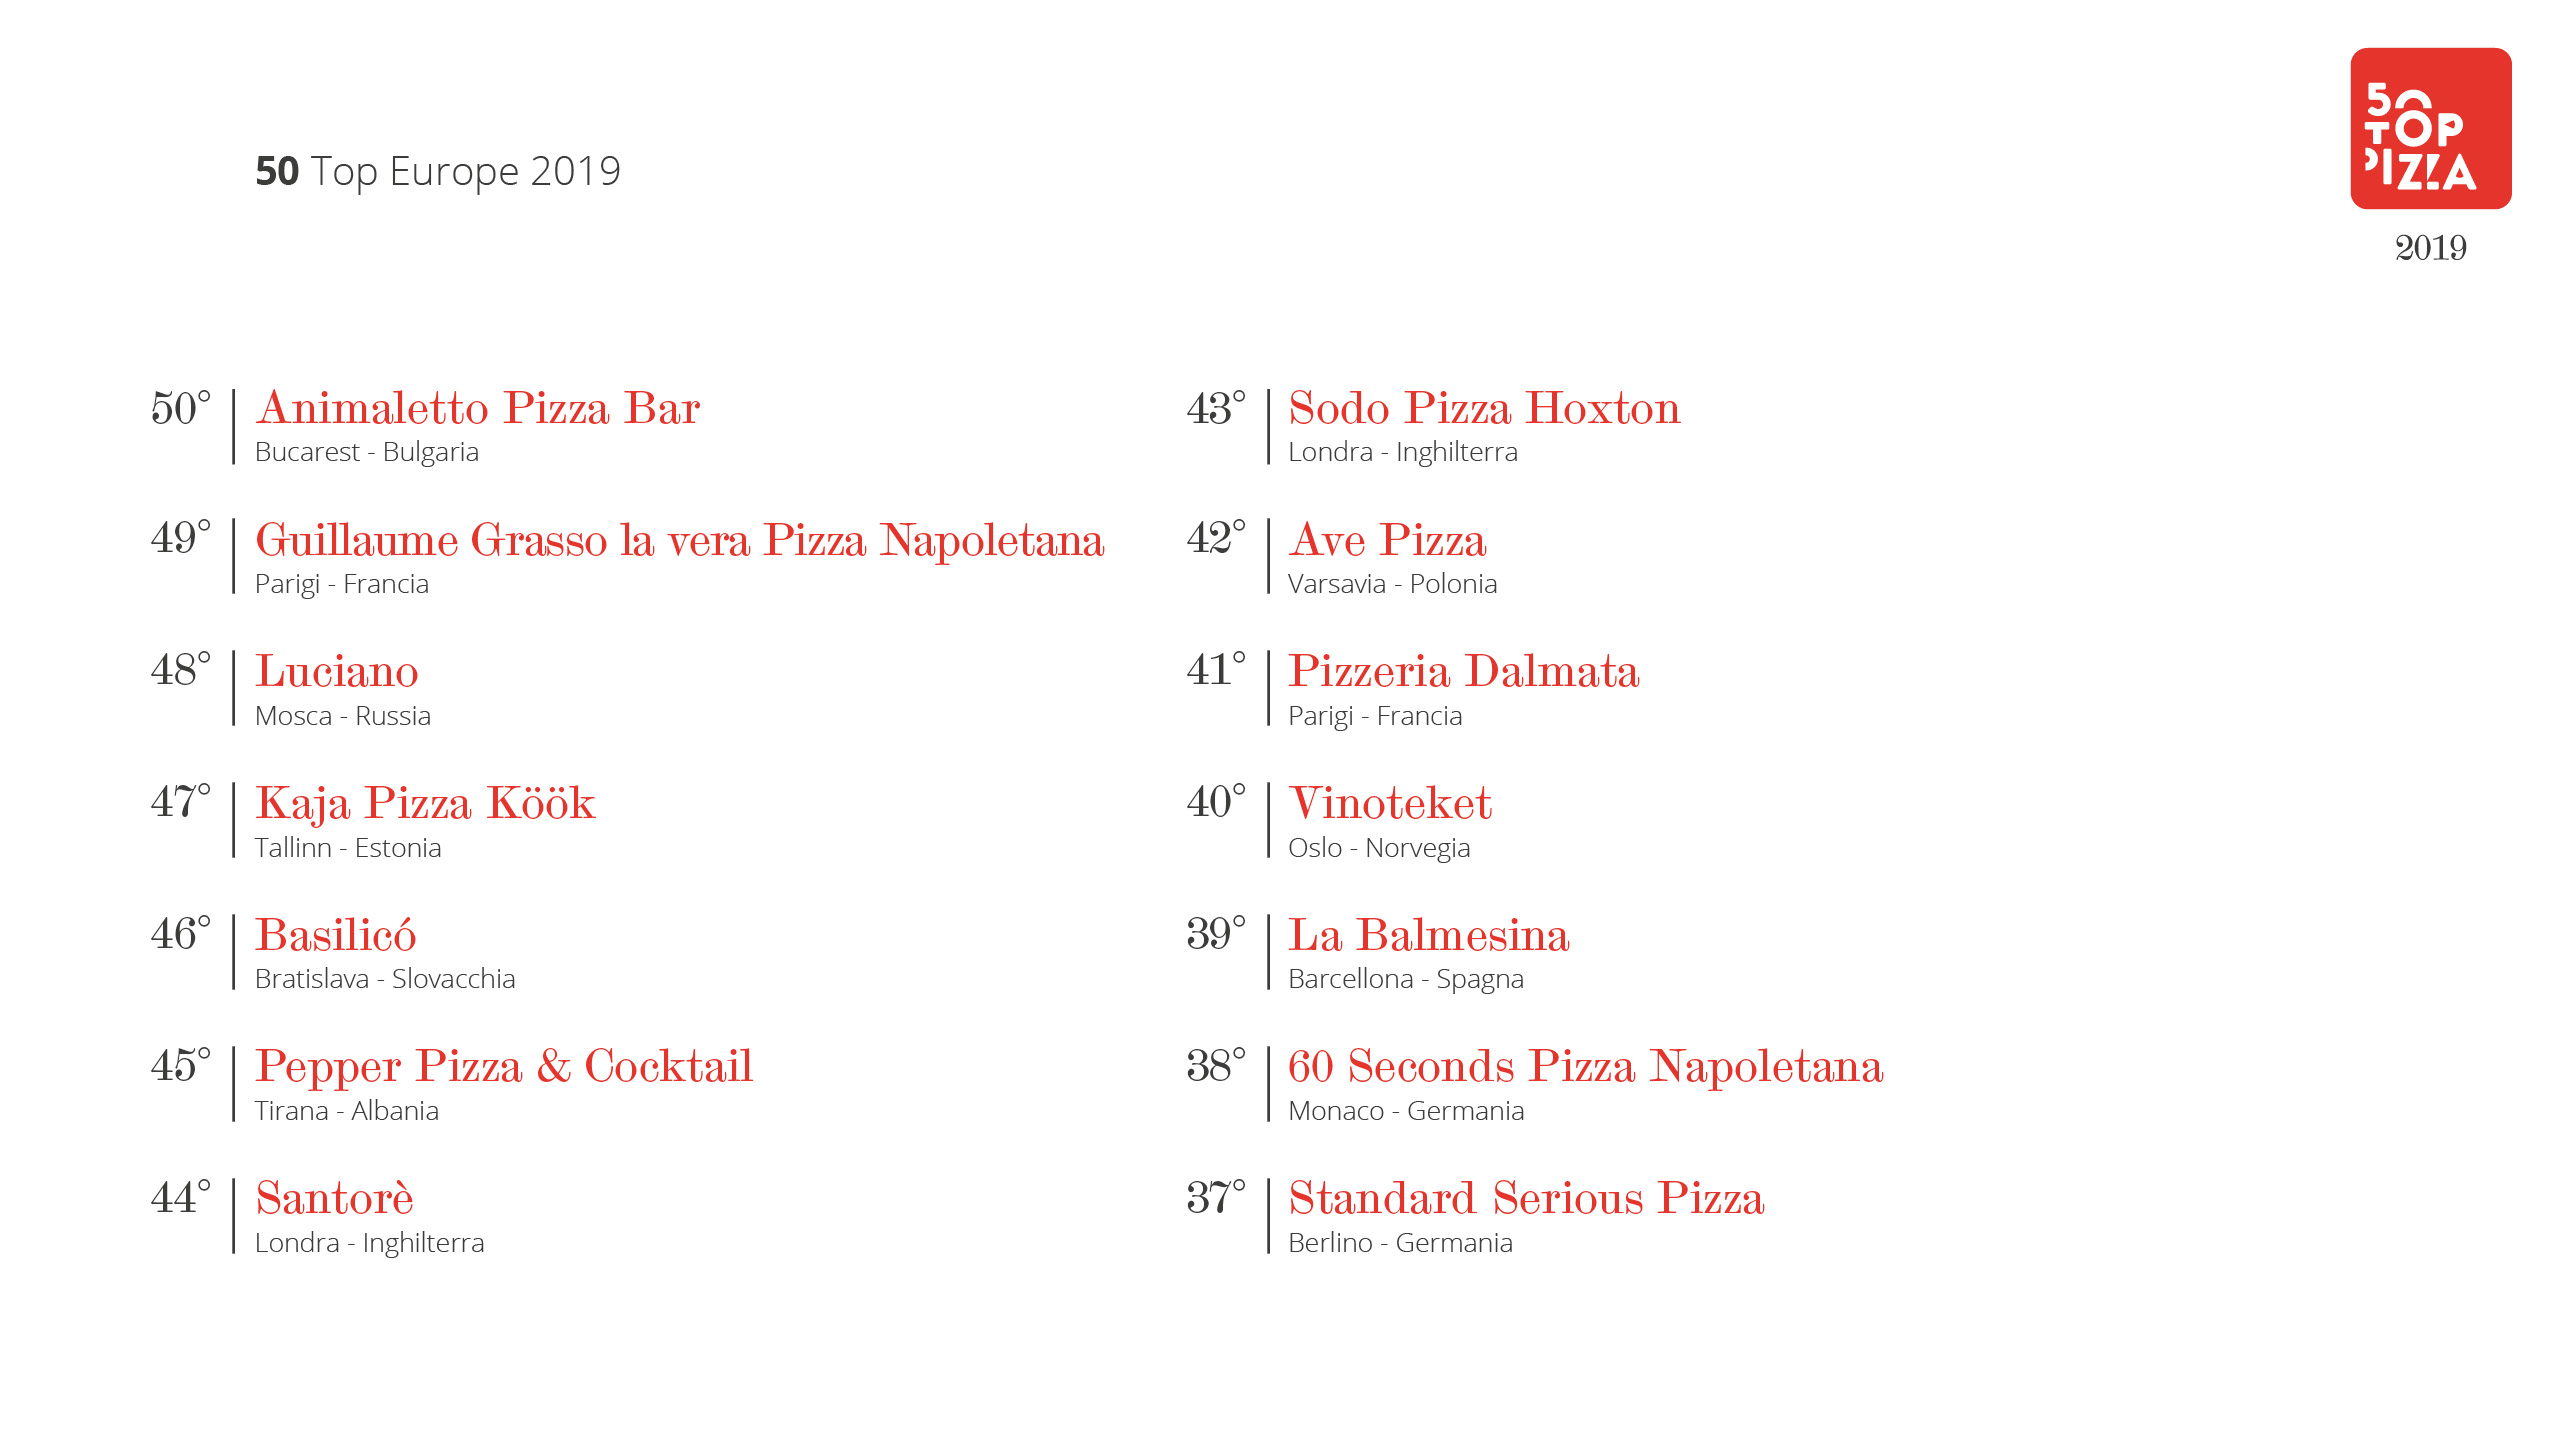Click the "Oslo - Norvegia" location text

tap(1379, 848)
